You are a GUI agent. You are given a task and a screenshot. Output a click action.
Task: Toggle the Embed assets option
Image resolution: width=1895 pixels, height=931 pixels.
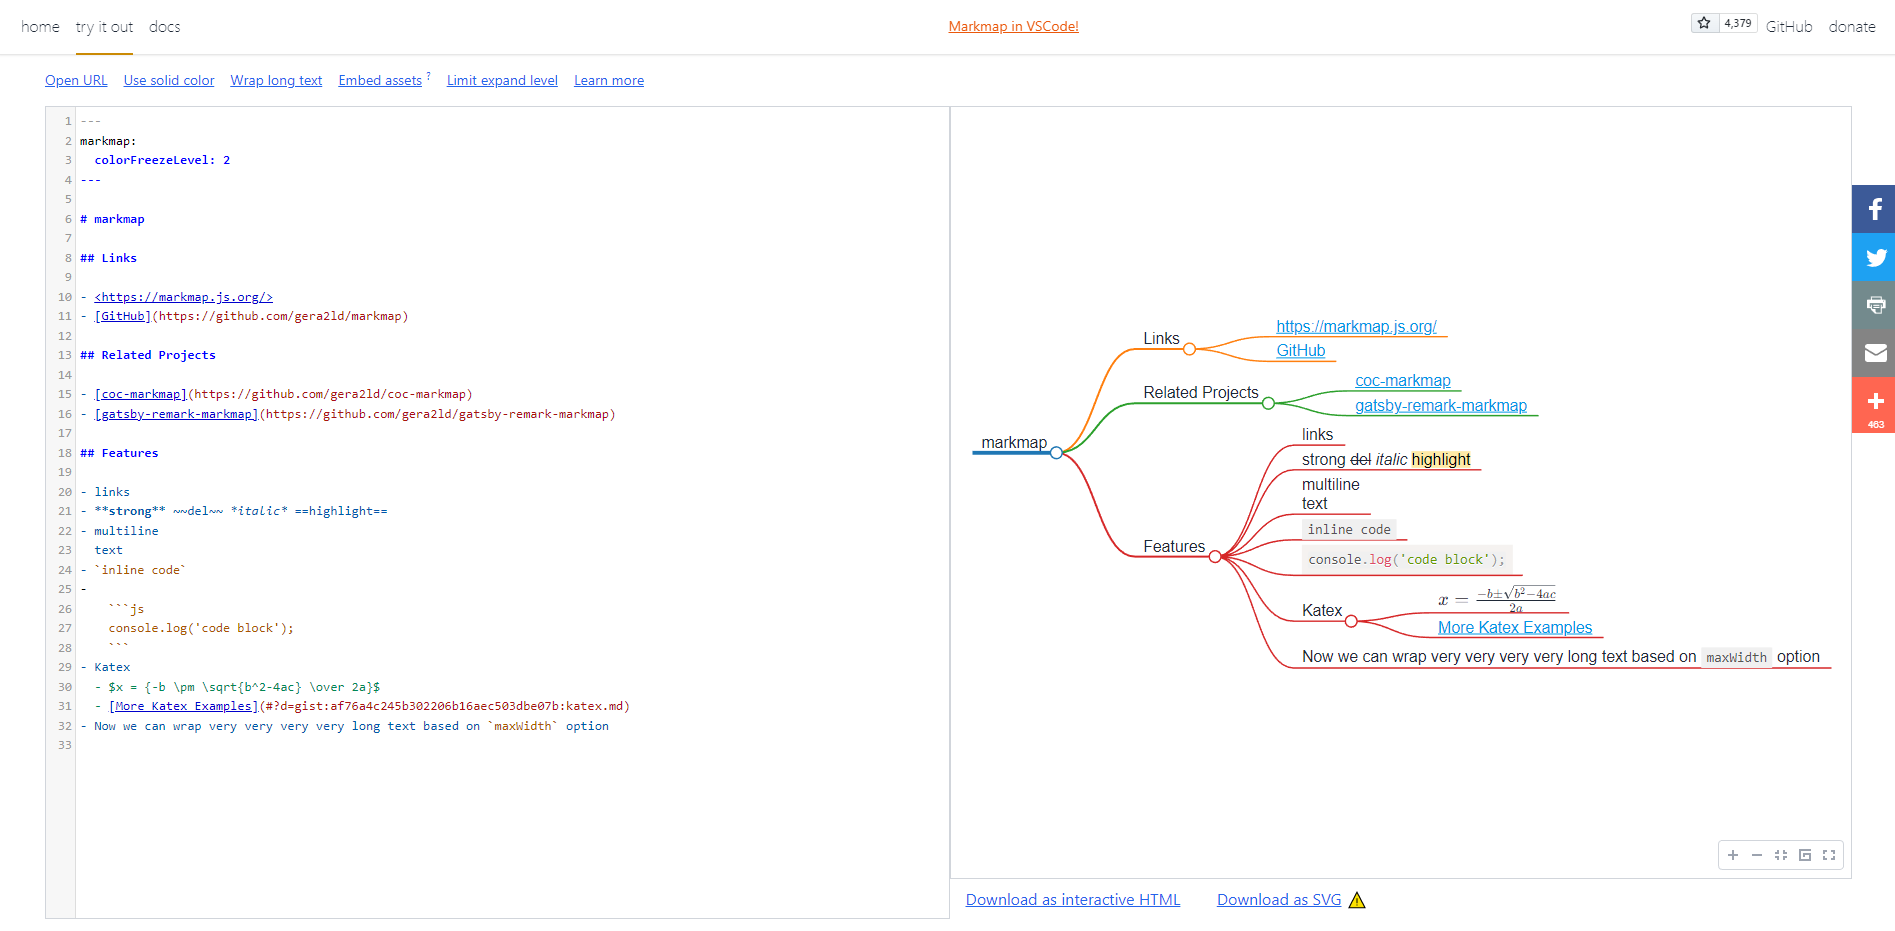(x=380, y=80)
